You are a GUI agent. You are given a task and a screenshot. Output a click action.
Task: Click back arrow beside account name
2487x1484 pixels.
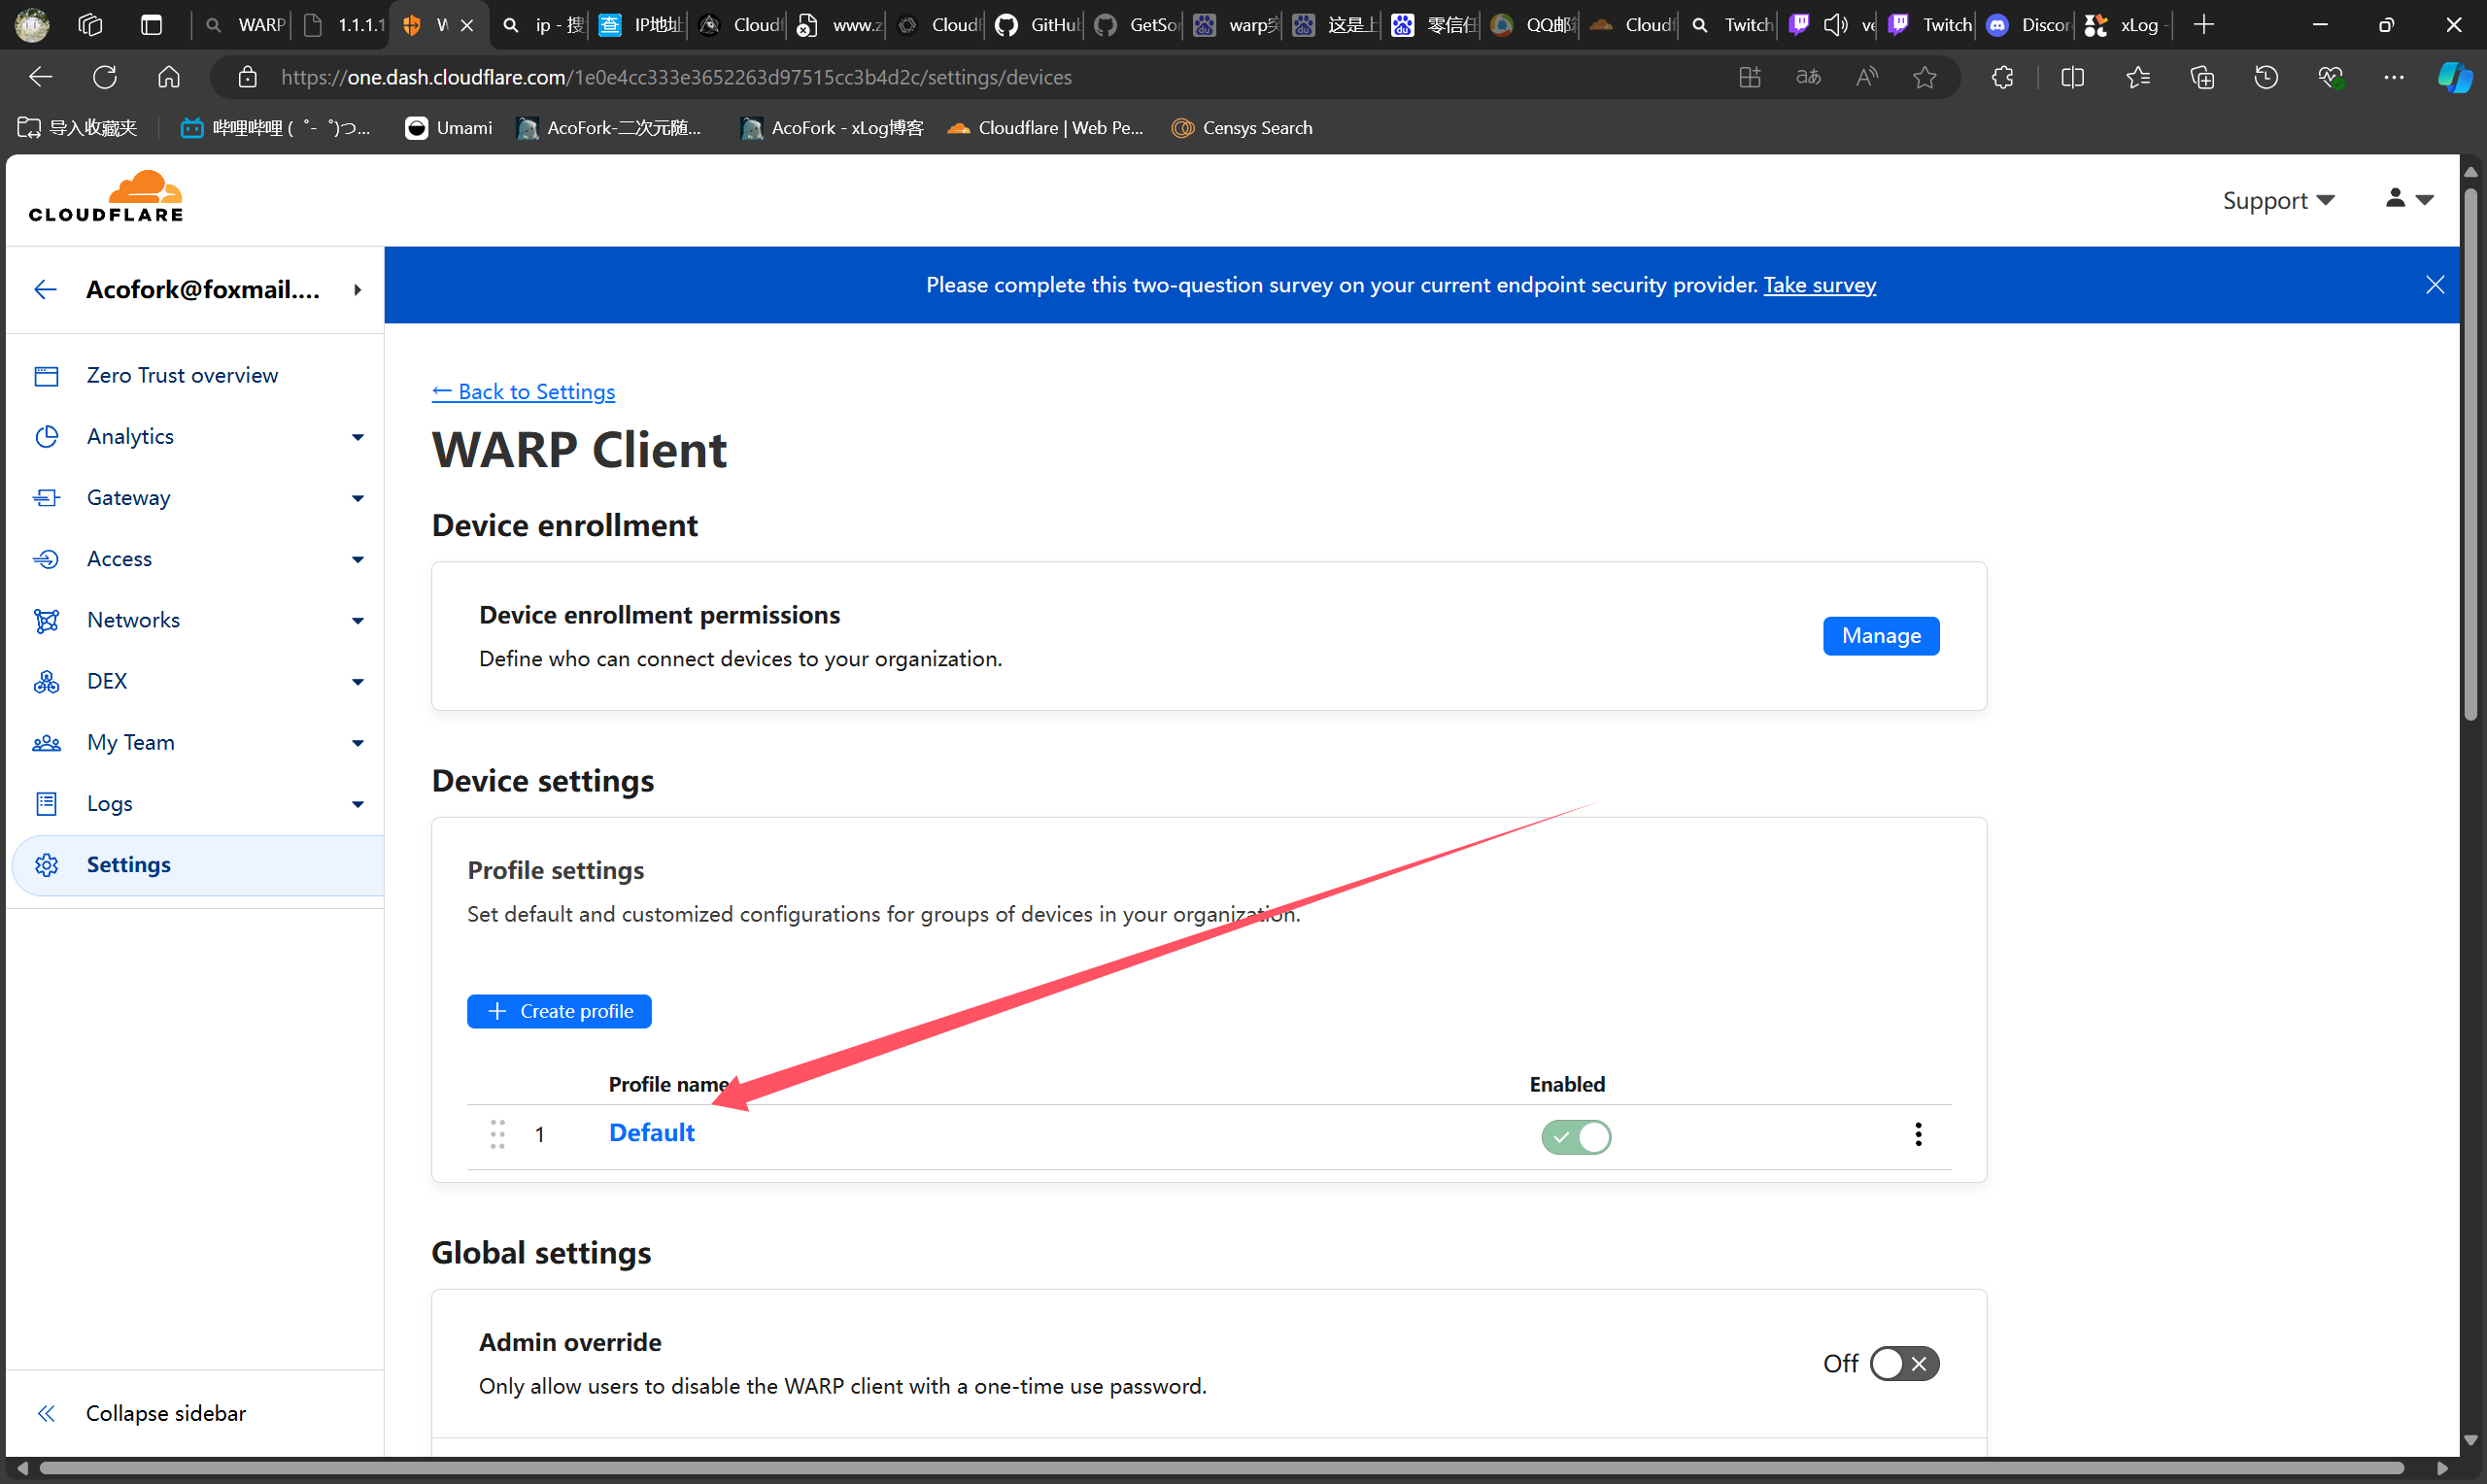[x=45, y=290]
